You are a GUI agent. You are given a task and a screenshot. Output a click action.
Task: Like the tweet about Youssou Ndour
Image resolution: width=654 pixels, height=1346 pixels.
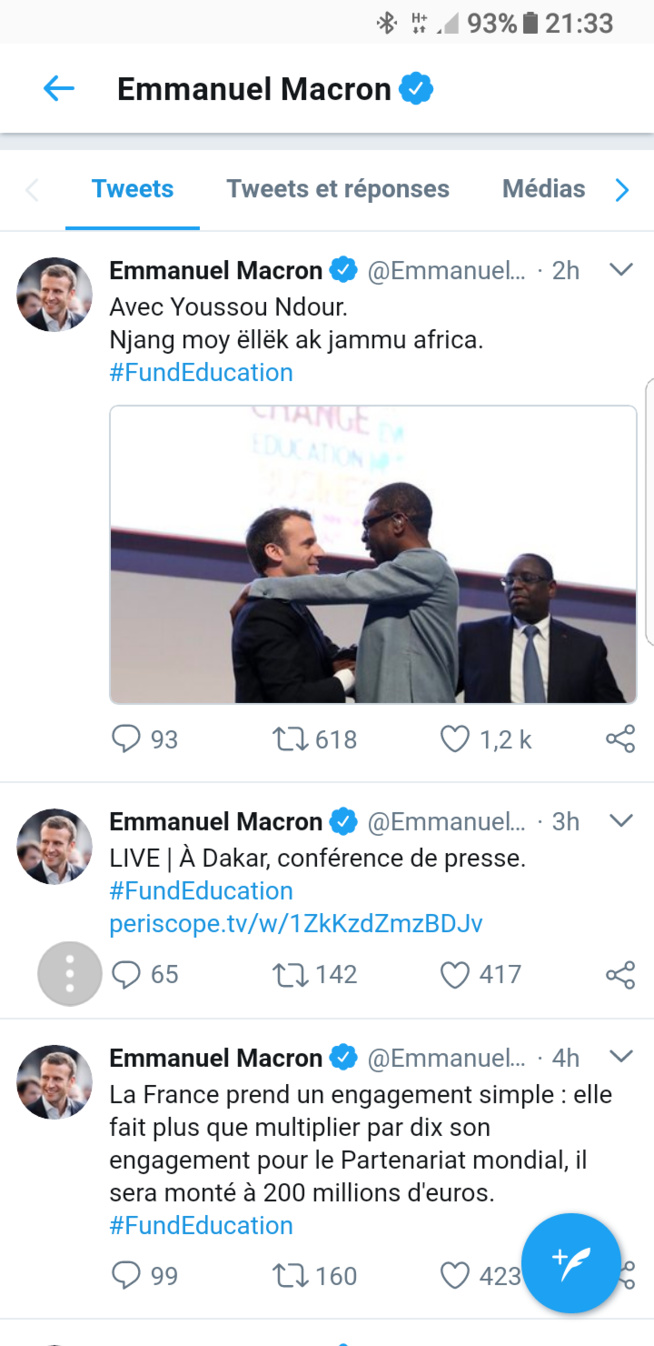click(x=455, y=739)
